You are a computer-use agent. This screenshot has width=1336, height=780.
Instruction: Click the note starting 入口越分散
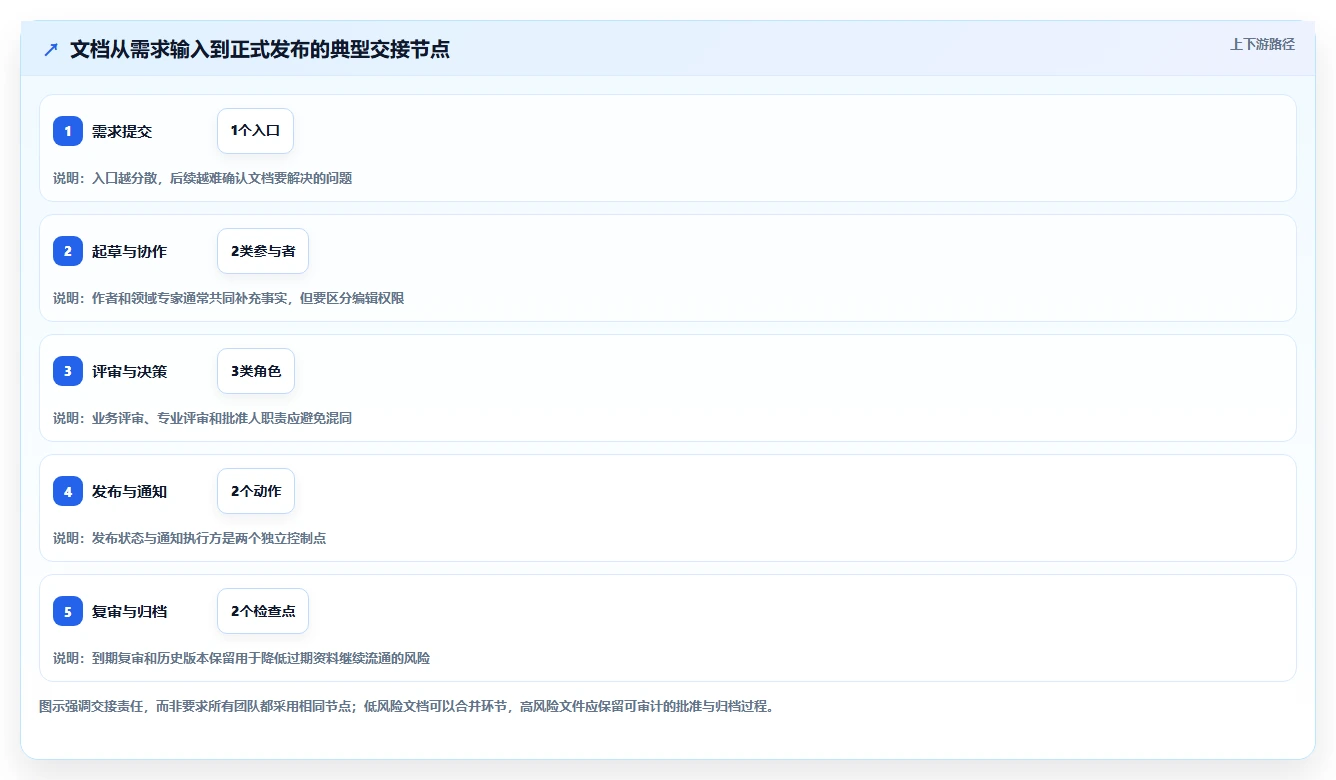pyautogui.click(x=203, y=178)
